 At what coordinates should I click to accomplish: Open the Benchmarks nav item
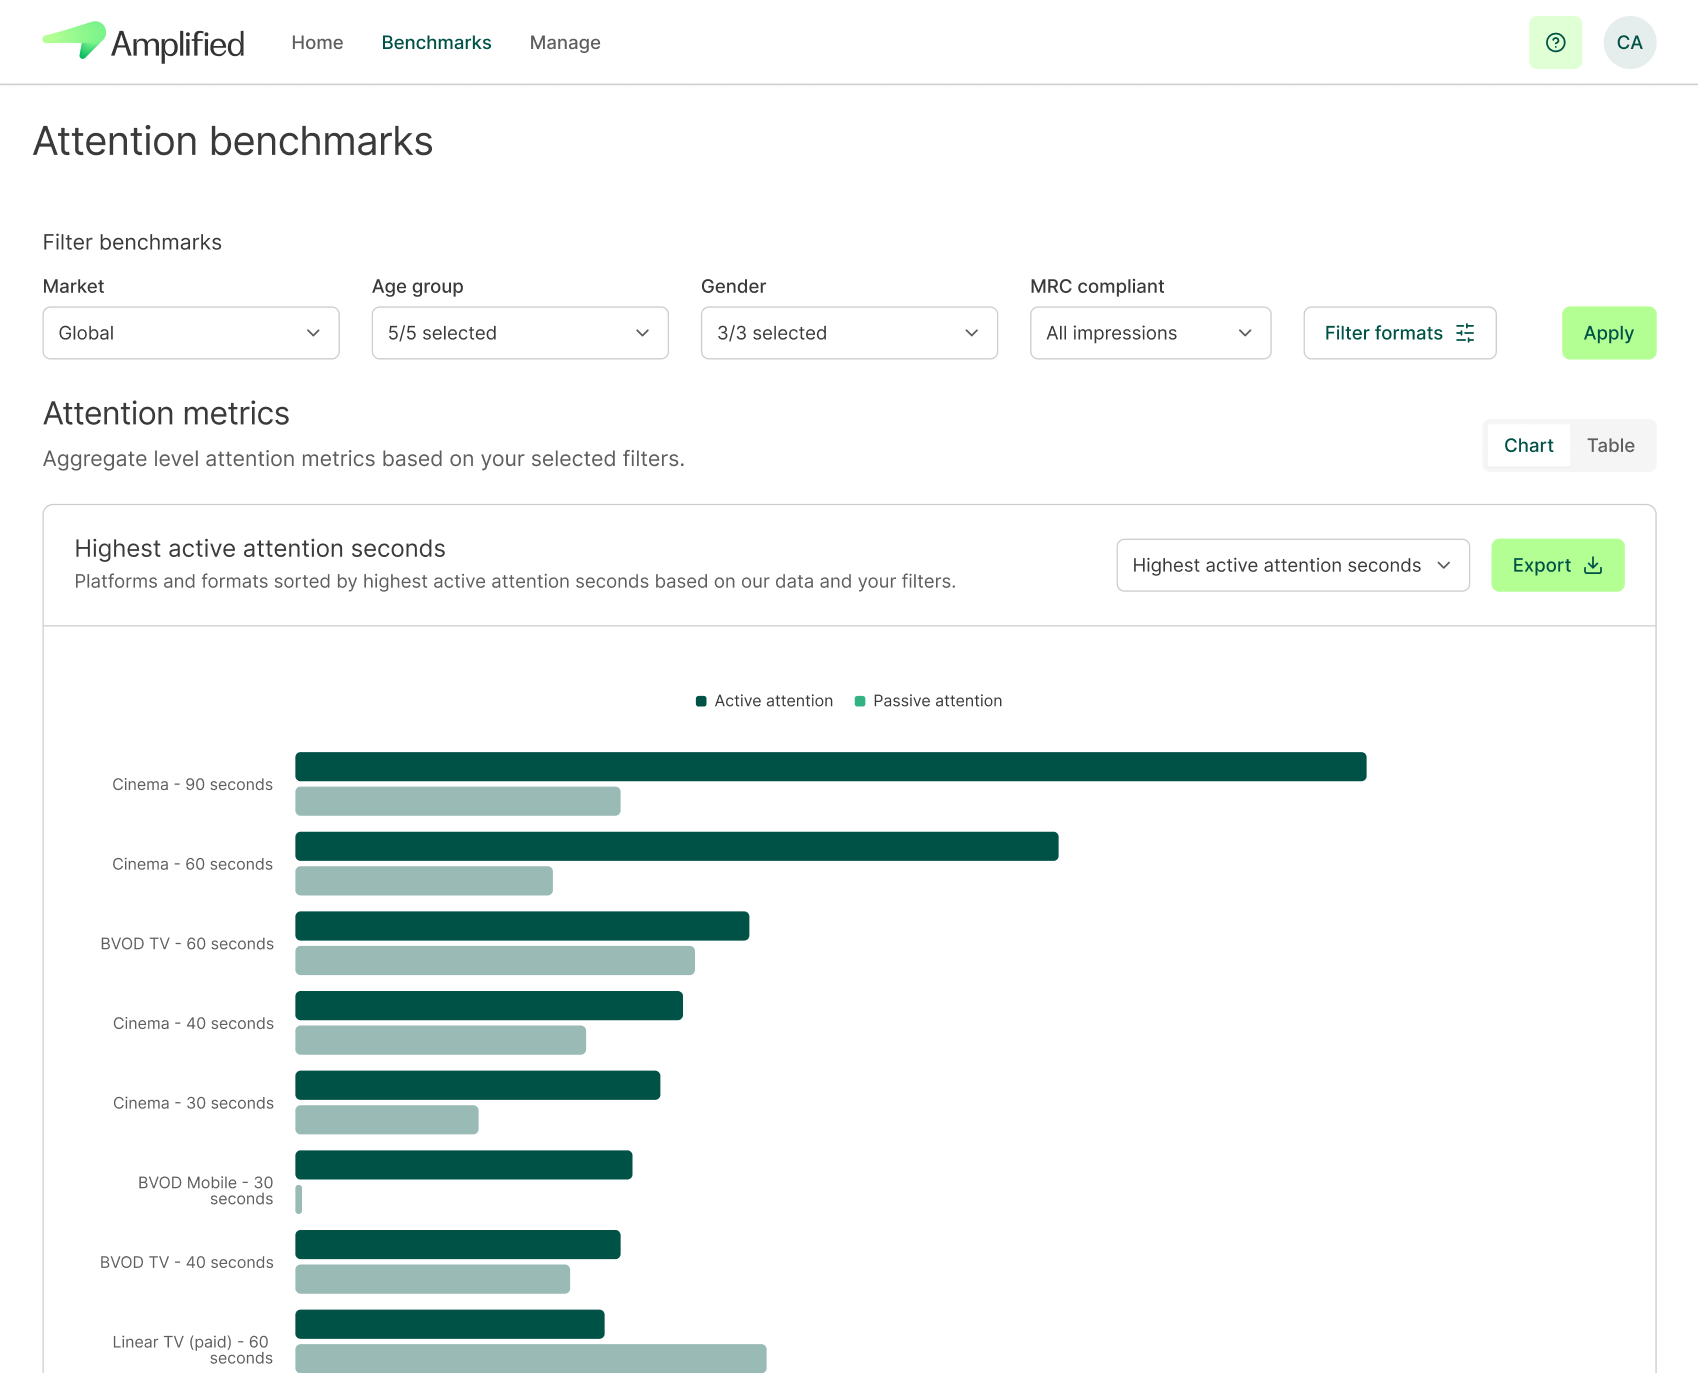coord(436,42)
